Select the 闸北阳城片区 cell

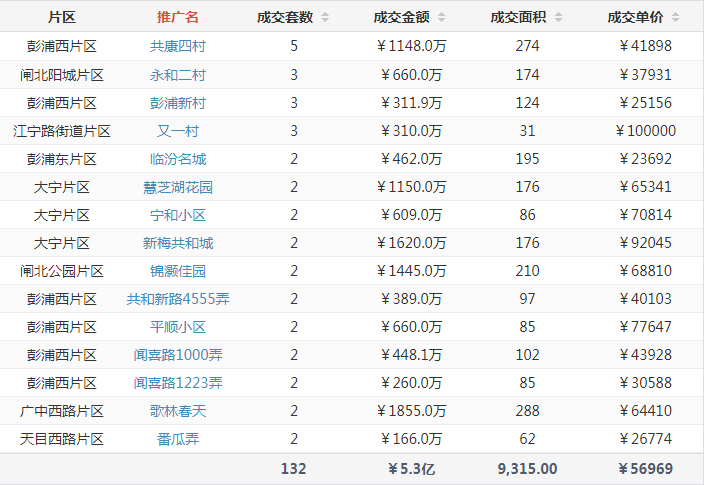(x=62, y=75)
